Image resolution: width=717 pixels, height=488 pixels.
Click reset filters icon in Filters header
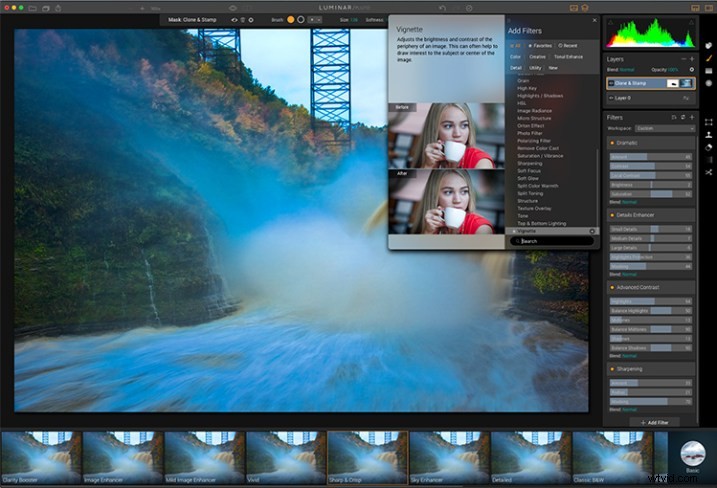(683, 118)
